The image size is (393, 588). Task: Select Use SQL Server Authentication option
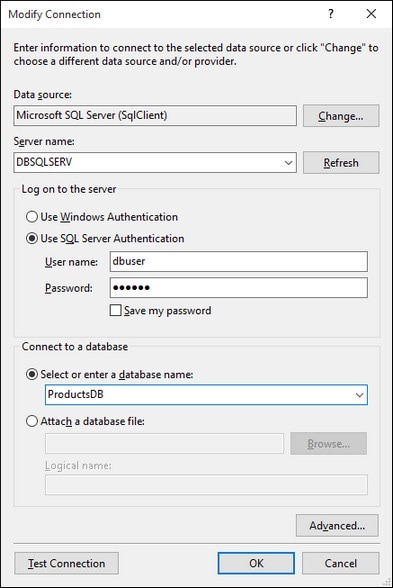[x=32, y=238]
